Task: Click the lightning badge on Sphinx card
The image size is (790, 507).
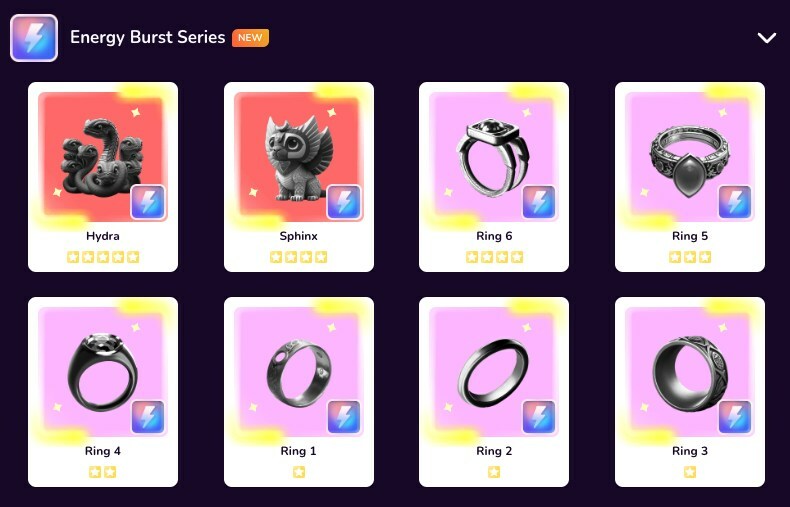Action: tap(344, 202)
